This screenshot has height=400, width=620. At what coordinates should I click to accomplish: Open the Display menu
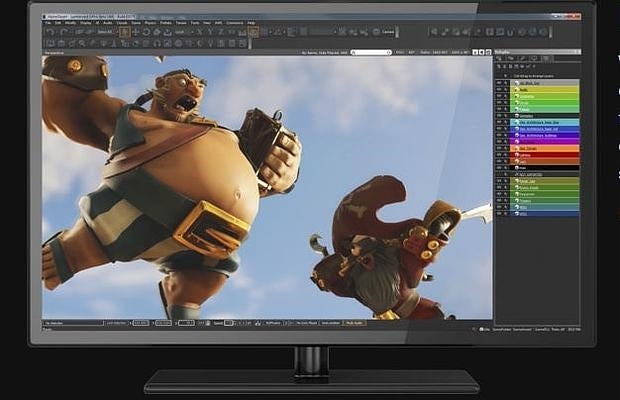click(85, 23)
